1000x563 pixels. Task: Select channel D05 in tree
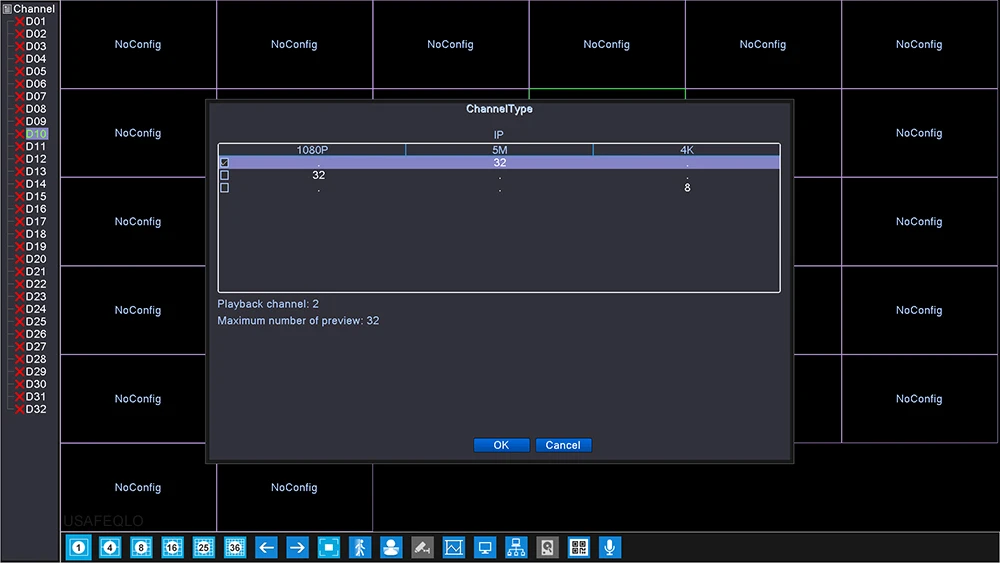click(x=36, y=71)
